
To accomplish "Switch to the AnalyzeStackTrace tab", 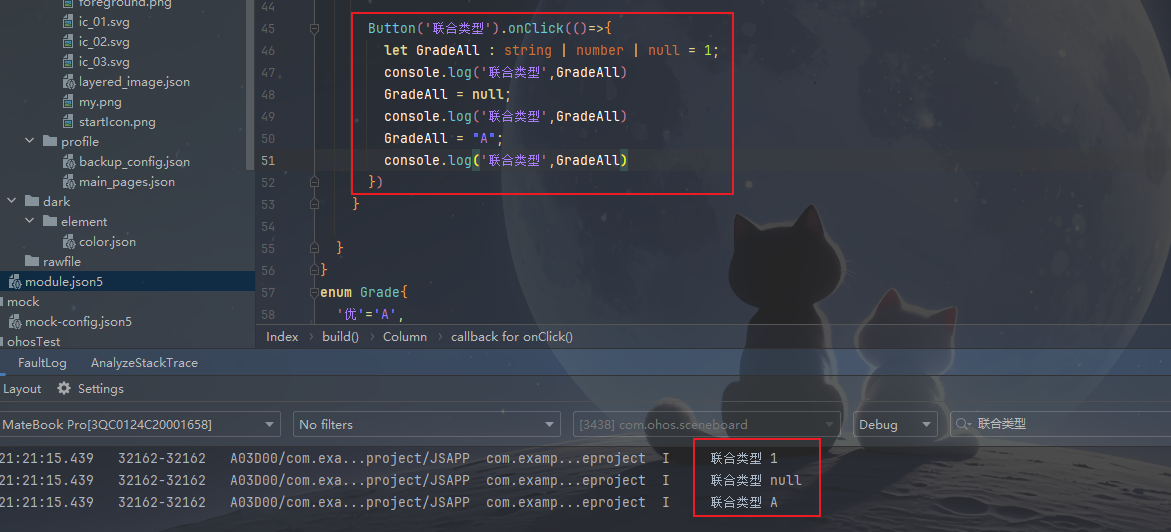I will pos(144,363).
